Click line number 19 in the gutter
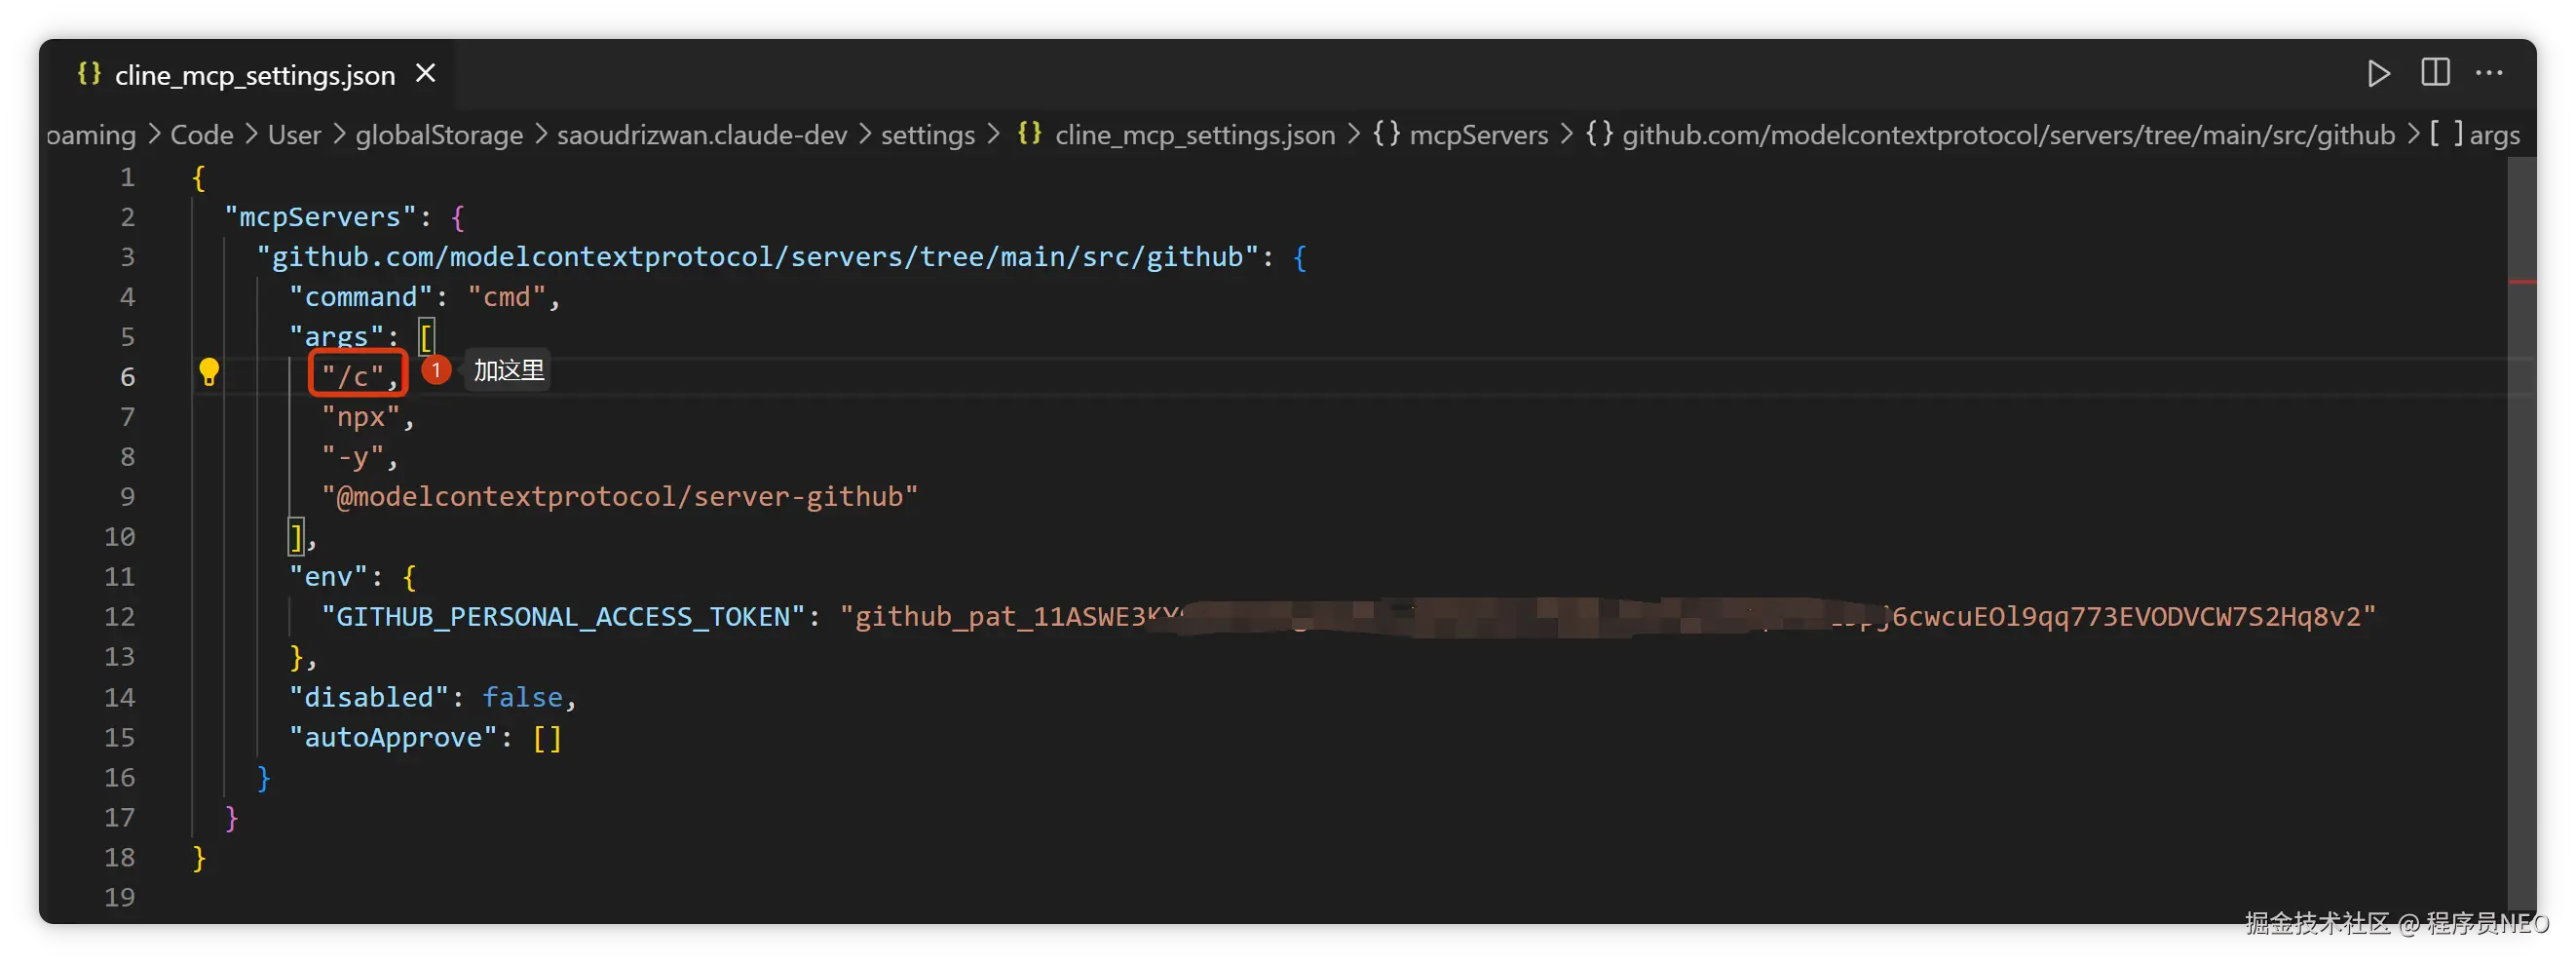The width and height of the screenshot is (2576, 963). (x=119, y=897)
